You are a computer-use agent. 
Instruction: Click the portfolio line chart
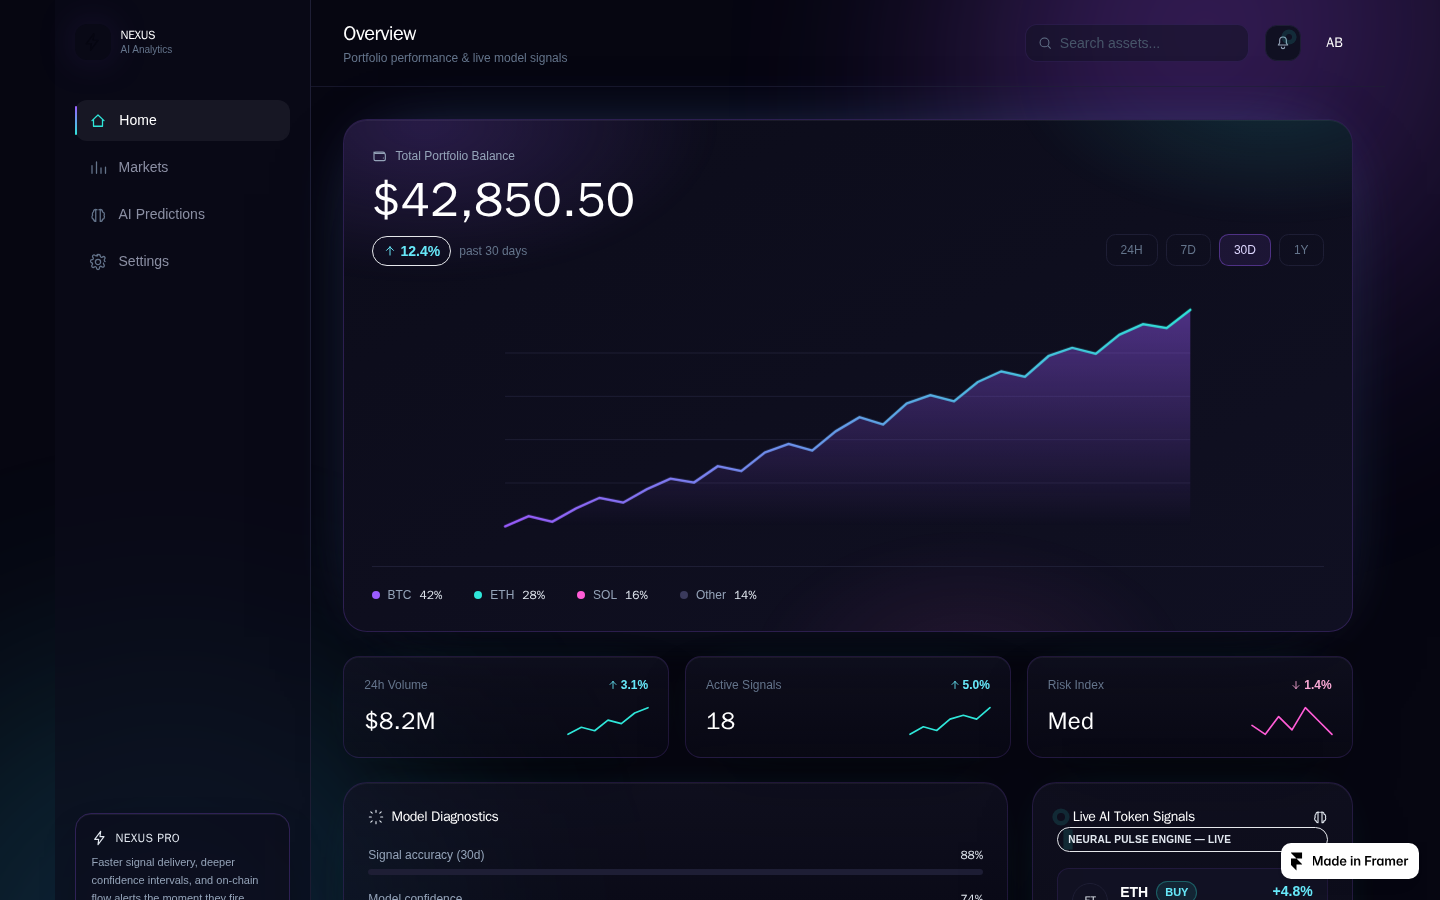848,418
